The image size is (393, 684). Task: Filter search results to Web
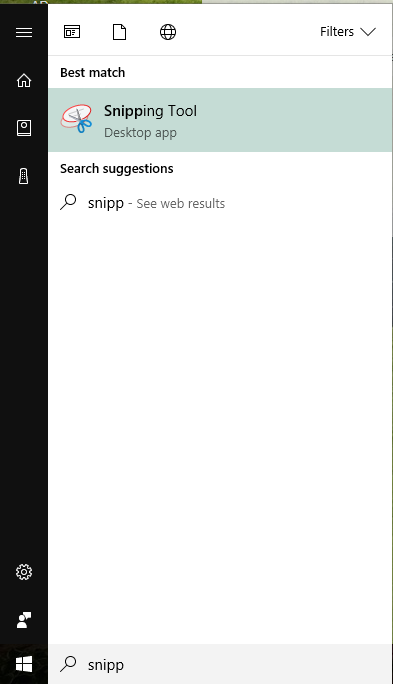click(x=168, y=32)
